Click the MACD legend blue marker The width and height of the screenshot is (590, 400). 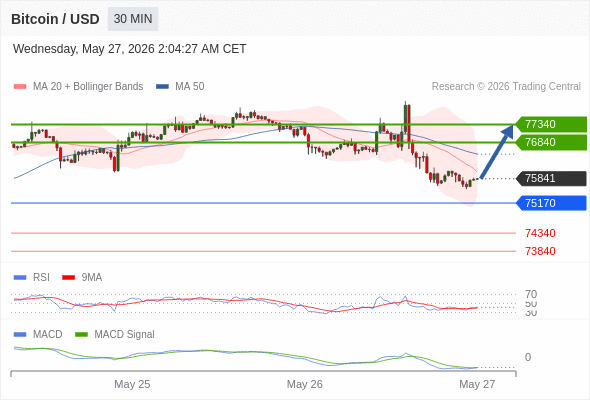(20, 335)
